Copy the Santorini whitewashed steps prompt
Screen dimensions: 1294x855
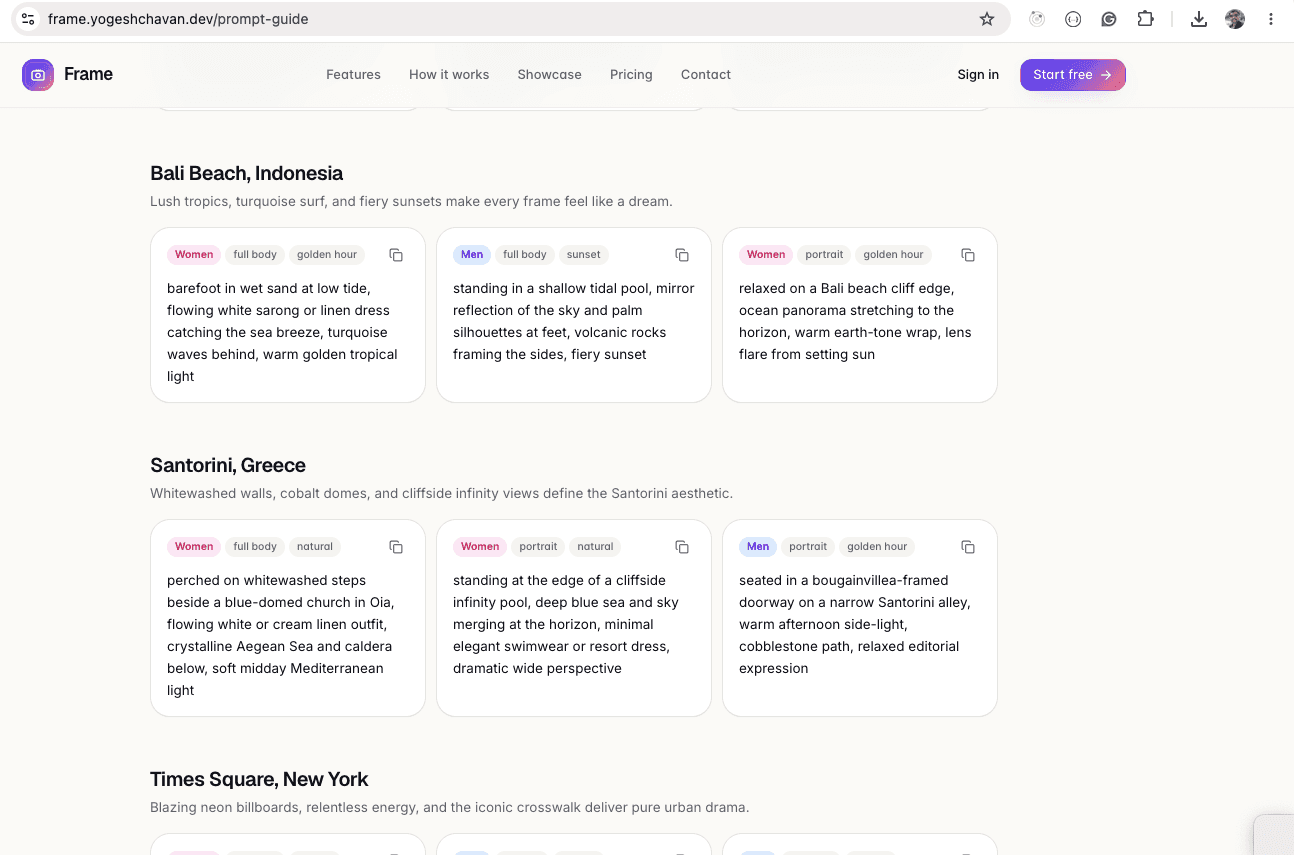coord(396,547)
